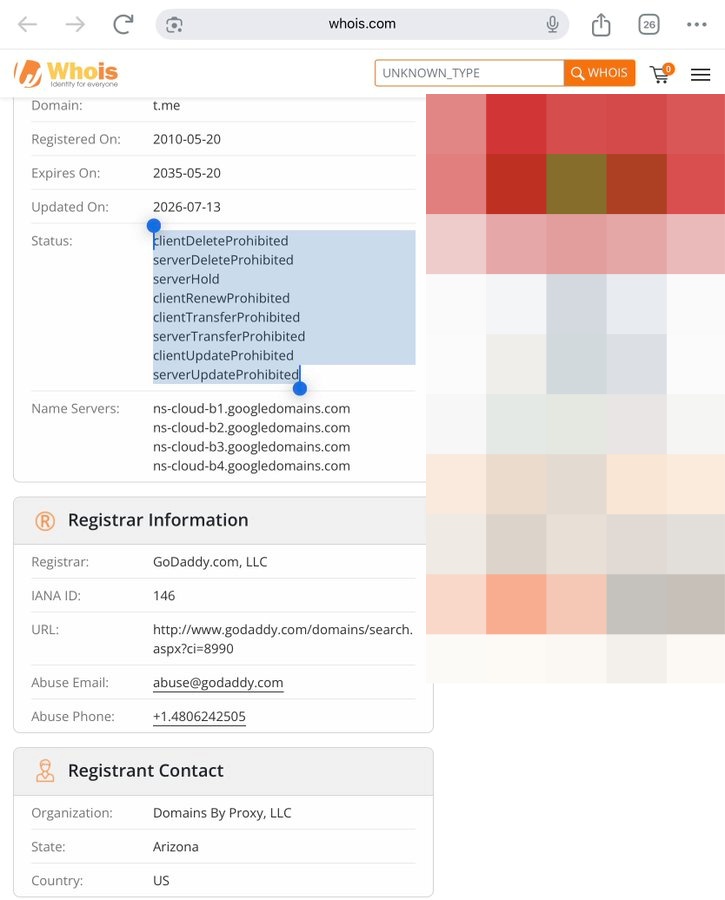Click the clientUpdateProhibited status
Image resolution: width=725 pixels, height=900 pixels.
(223, 355)
